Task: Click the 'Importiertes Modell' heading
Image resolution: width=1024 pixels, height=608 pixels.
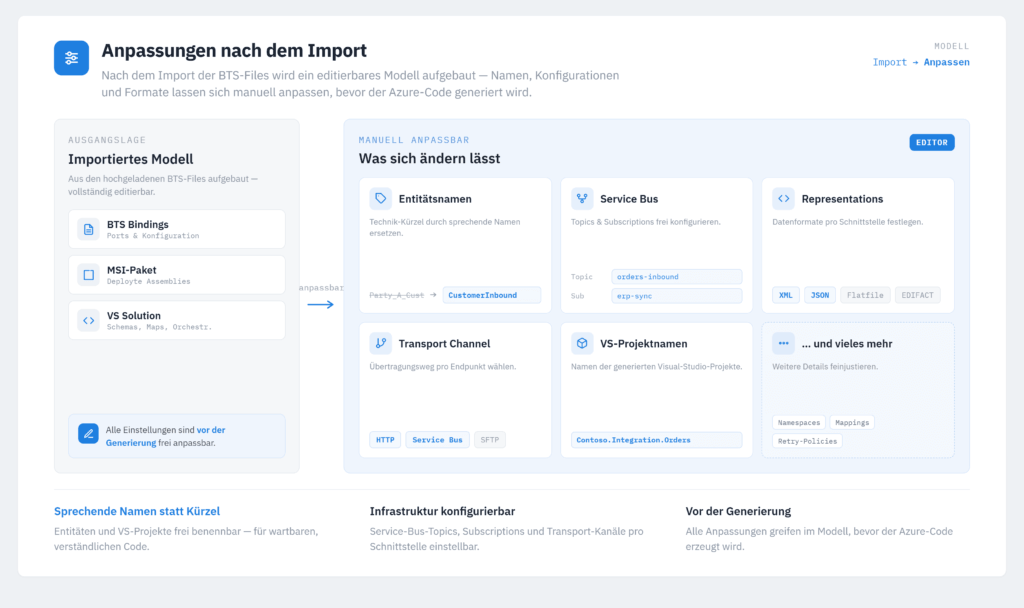Action: 131,159
